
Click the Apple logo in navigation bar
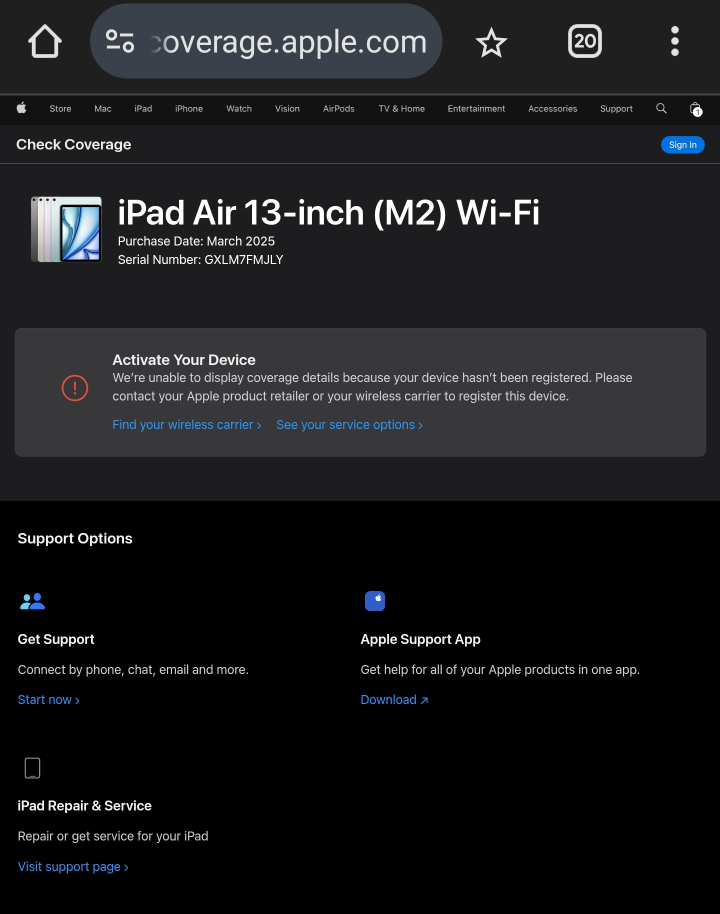(x=22, y=108)
